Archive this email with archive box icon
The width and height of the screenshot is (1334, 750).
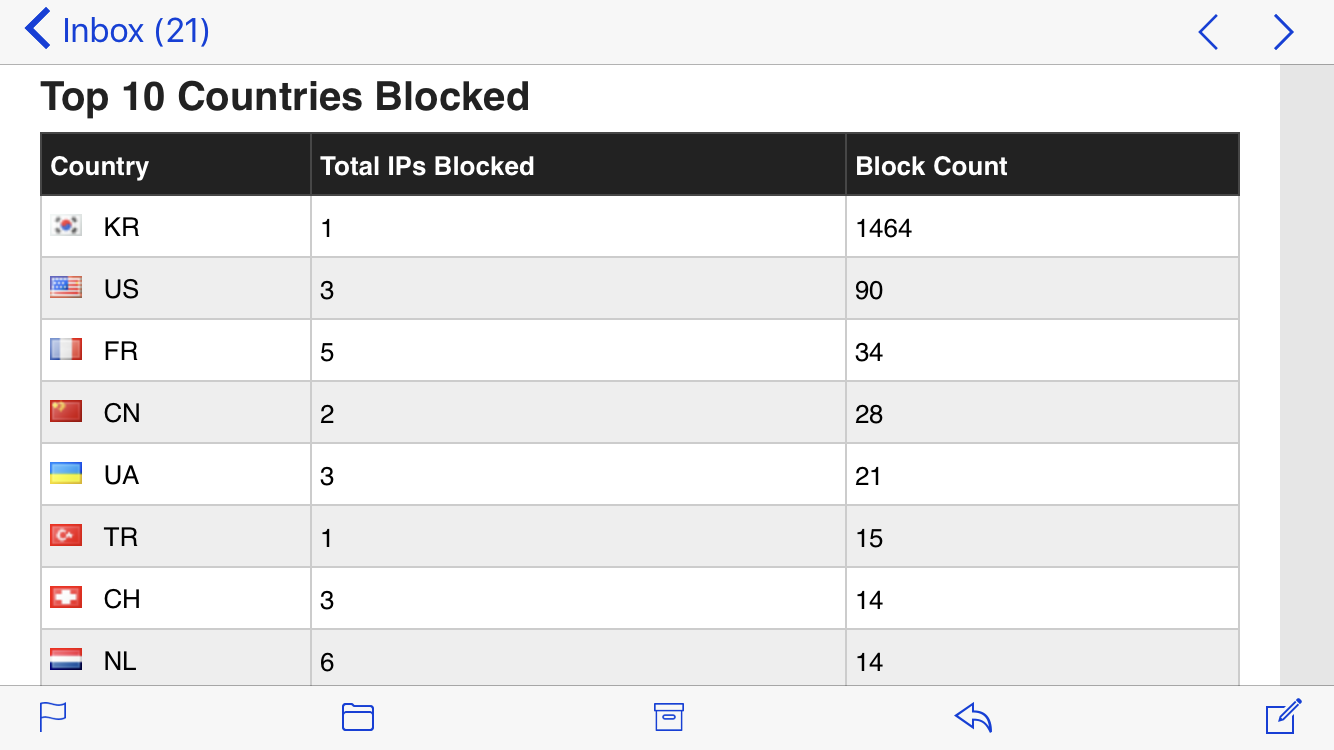669,717
